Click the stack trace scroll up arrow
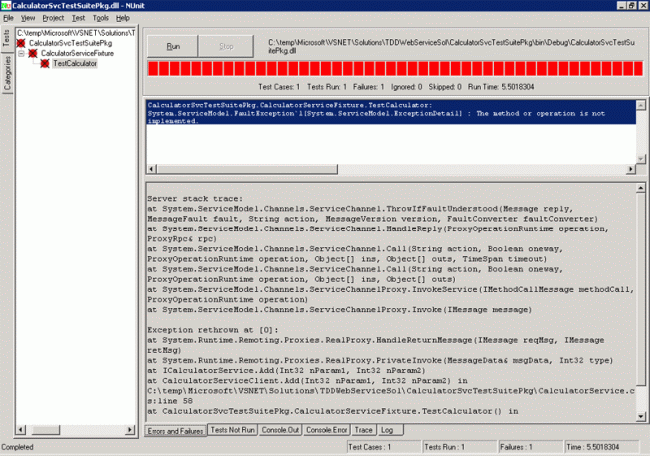Image resolution: width=650 pixels, height=456 pixels. point(641,188)
